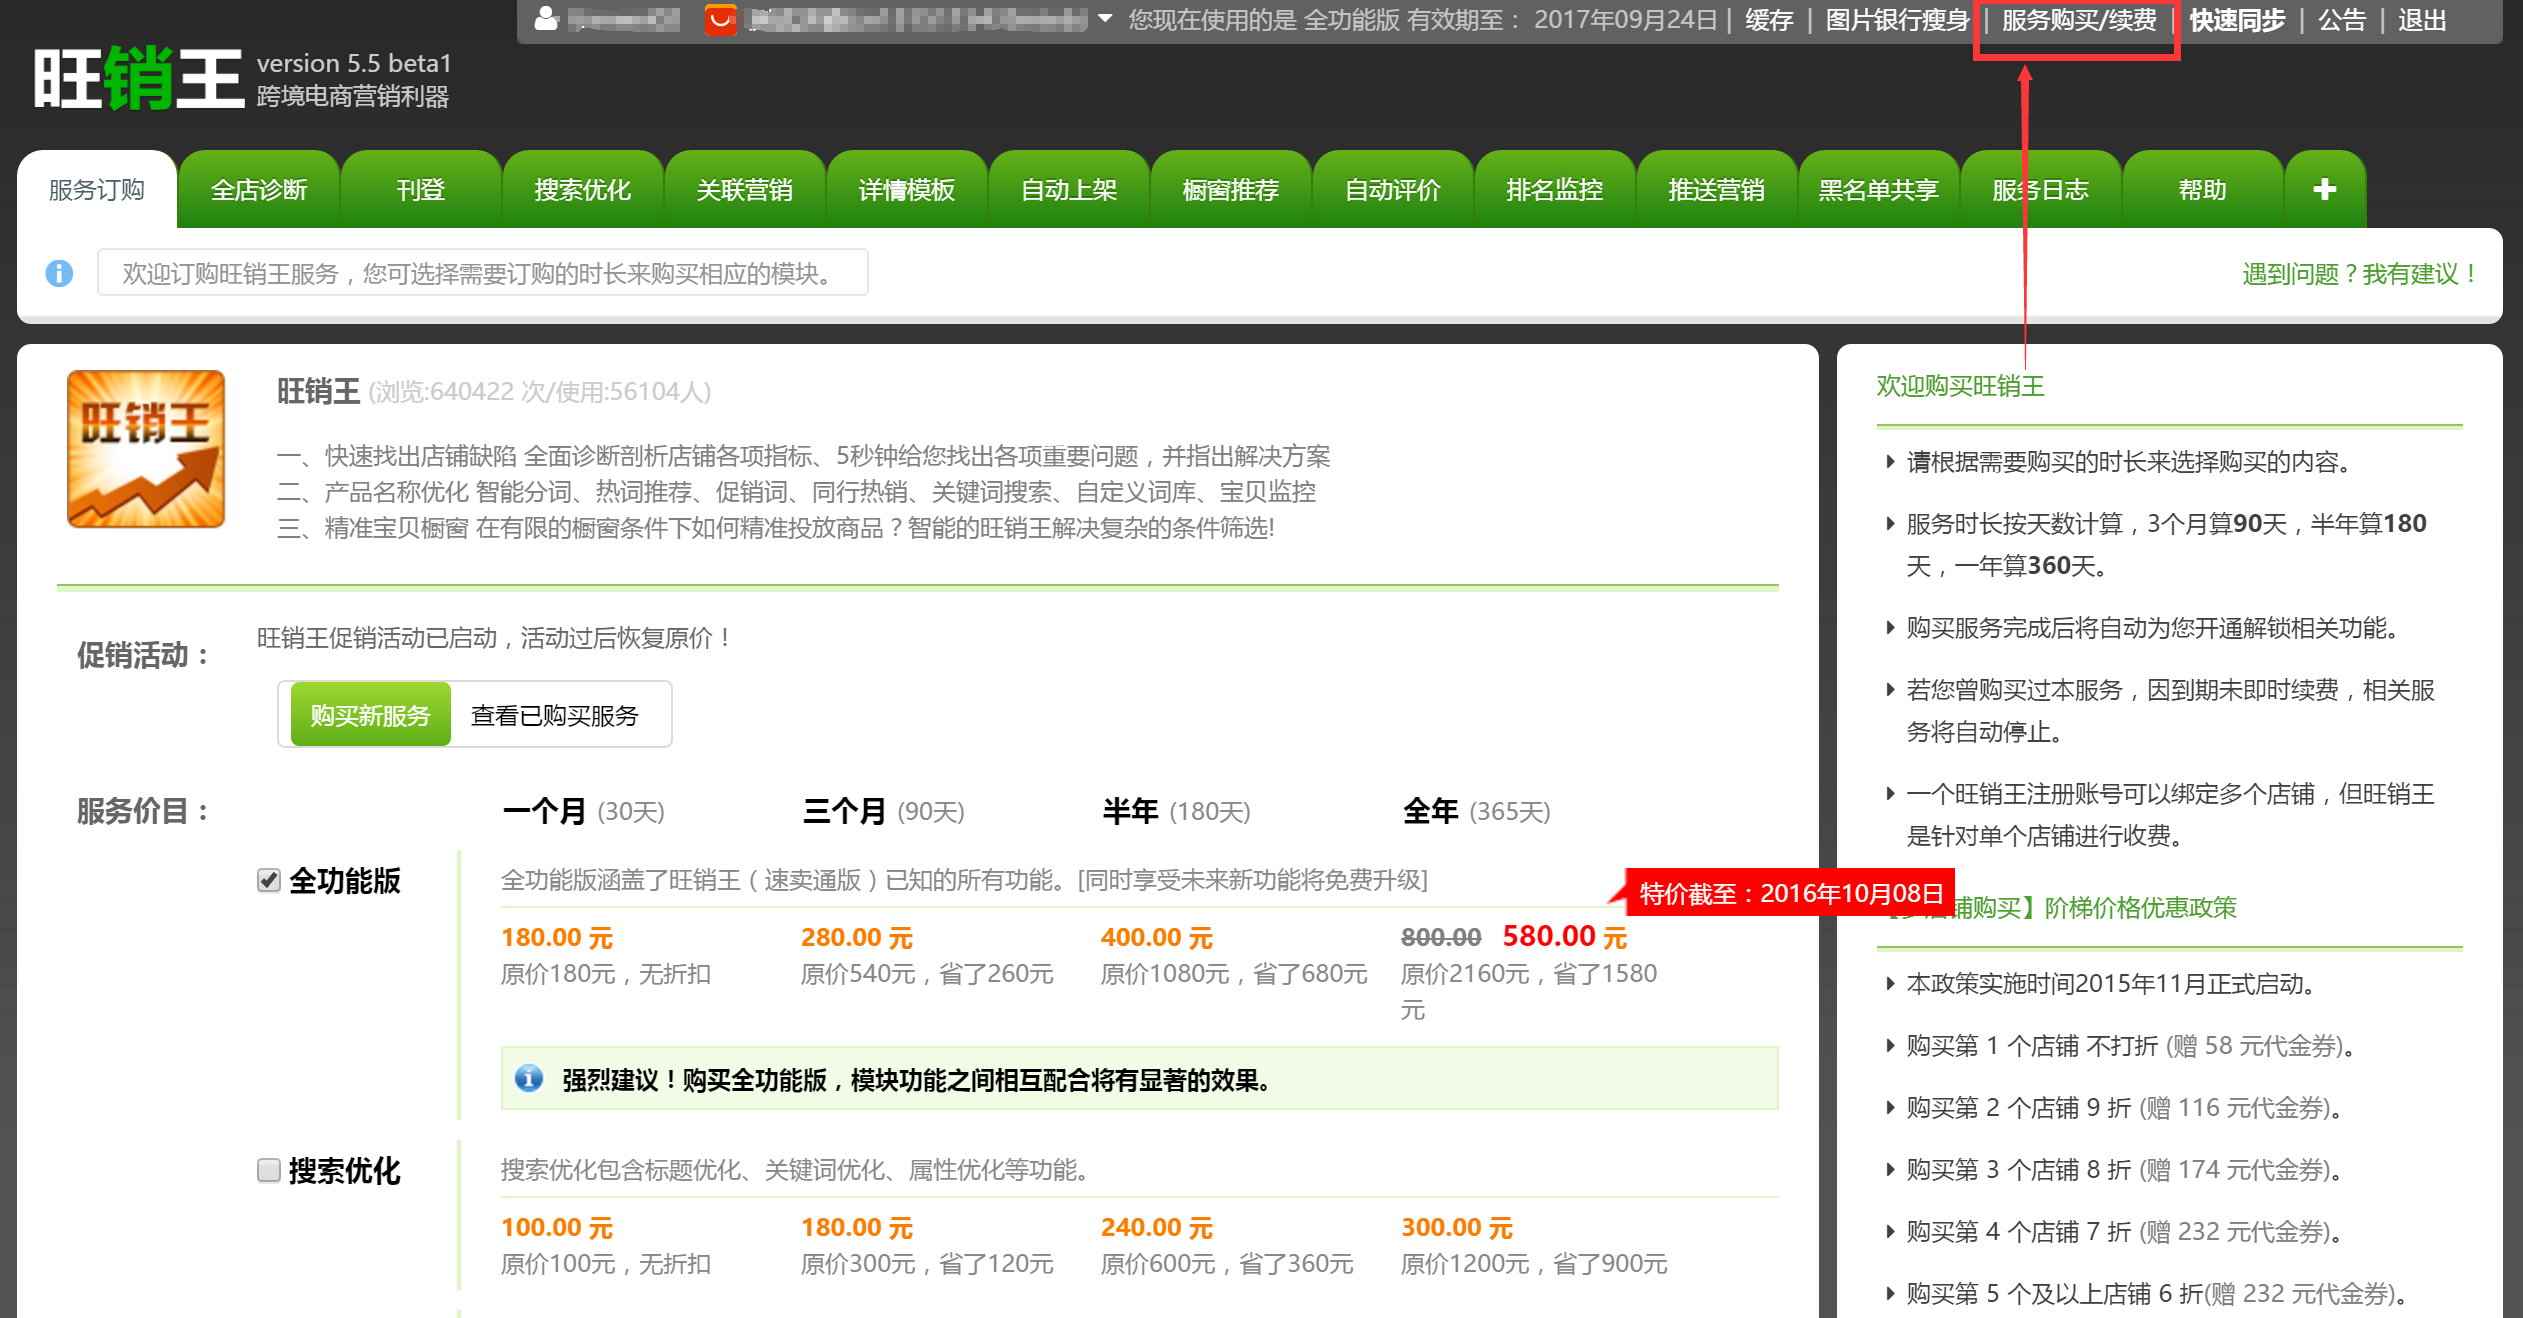Click 购买第 5 个及以上店铺 6 折 row

point(2157,1294)
